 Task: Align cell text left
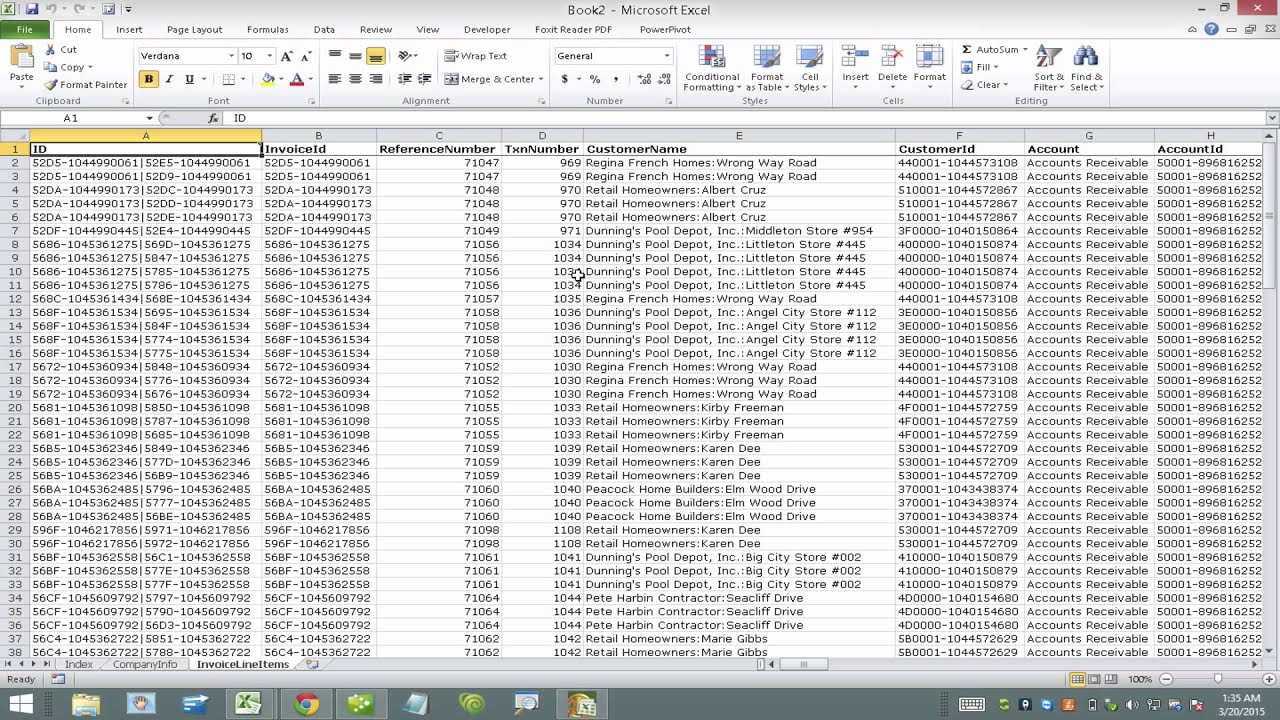(335, 79)
